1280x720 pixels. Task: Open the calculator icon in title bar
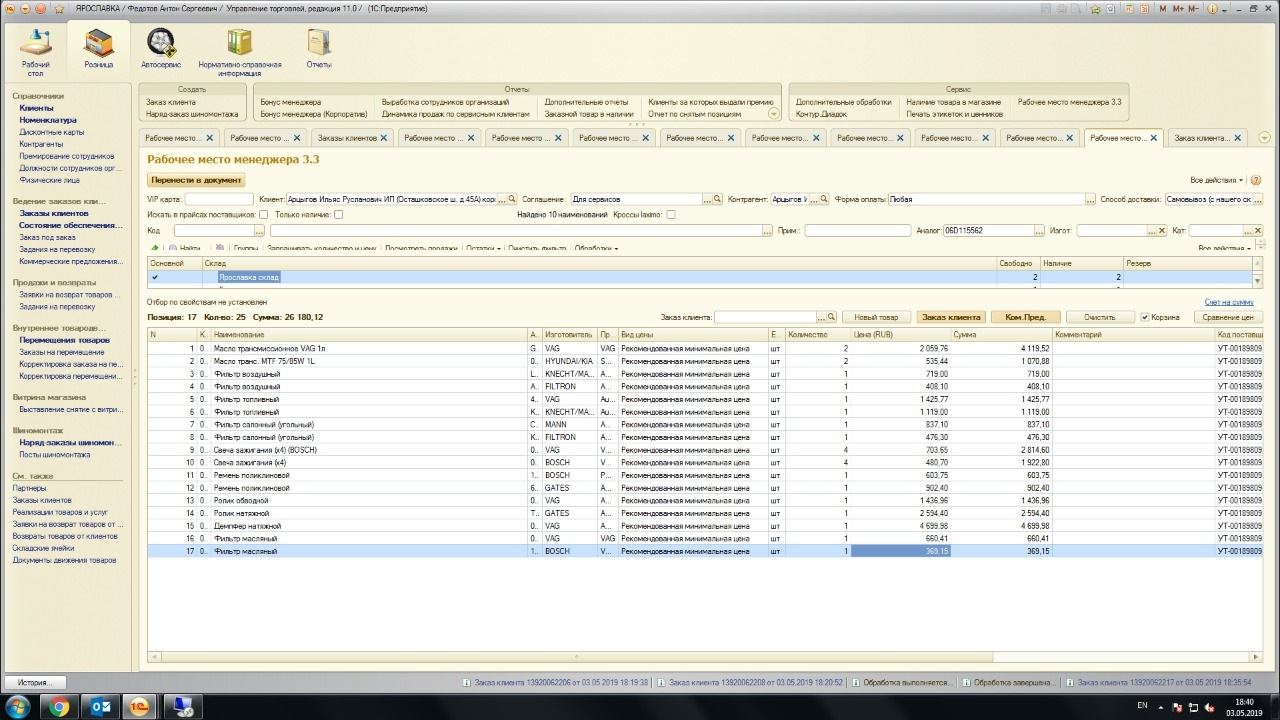tap(1129, 8)
